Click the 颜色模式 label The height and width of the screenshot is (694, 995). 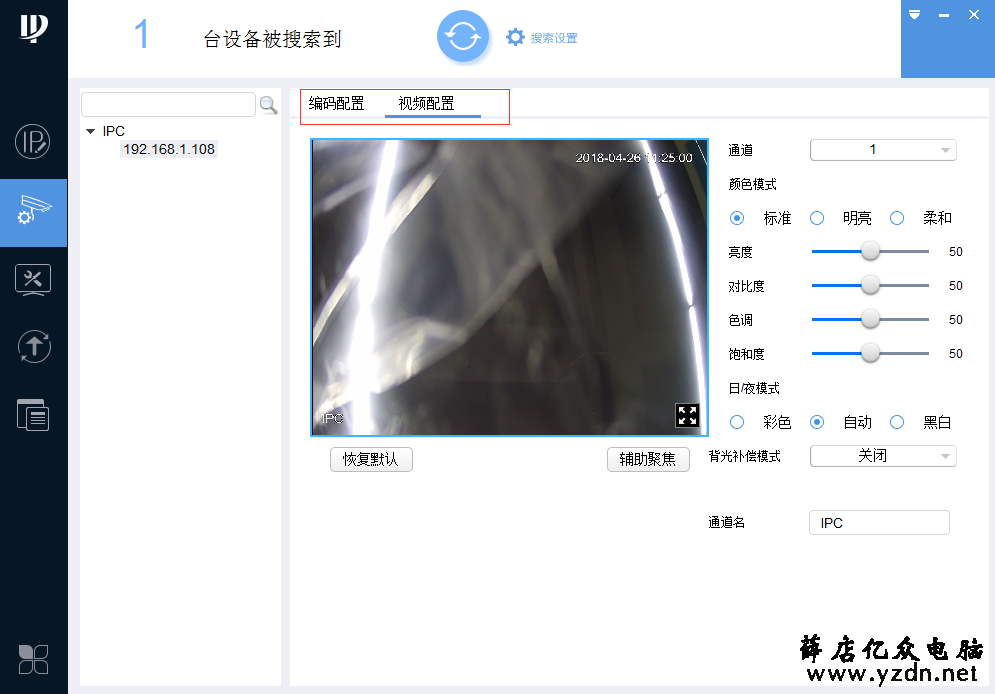pos(753,185)
